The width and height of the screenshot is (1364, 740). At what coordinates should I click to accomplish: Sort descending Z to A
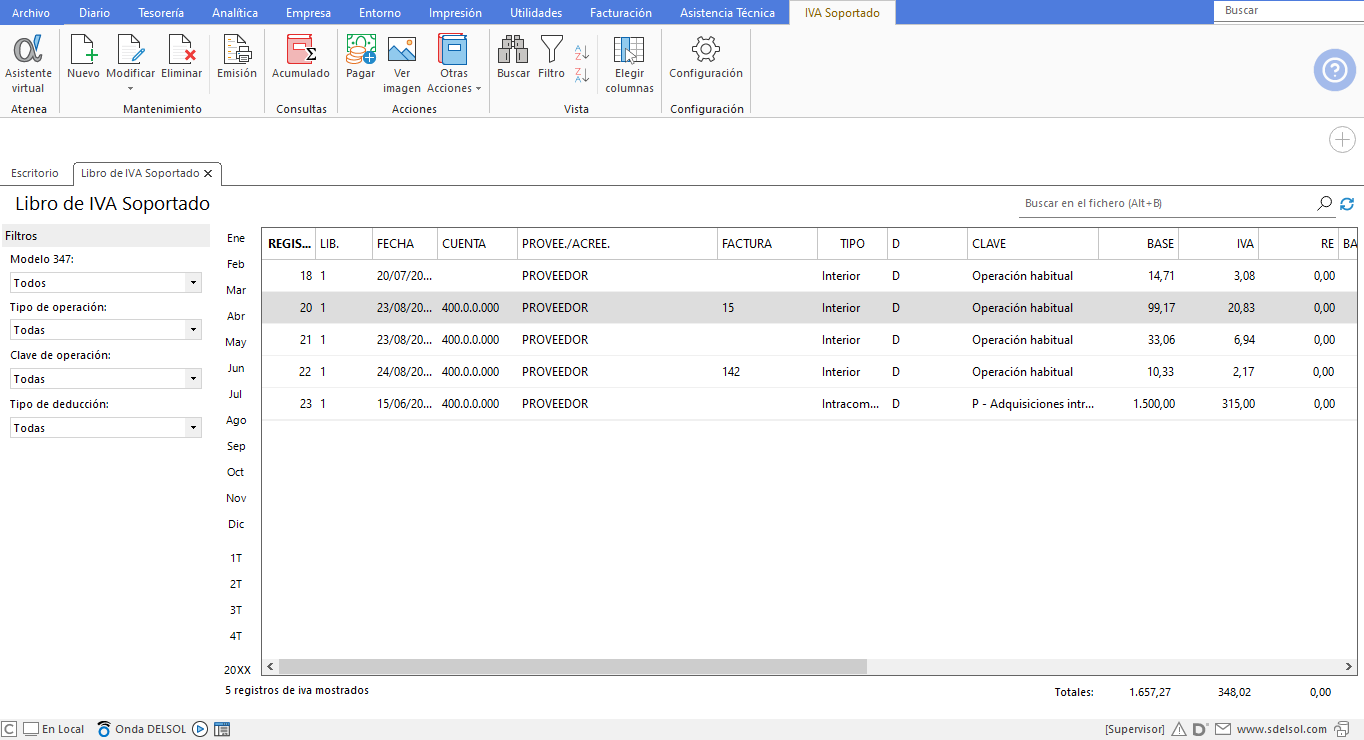pos(582,74)
